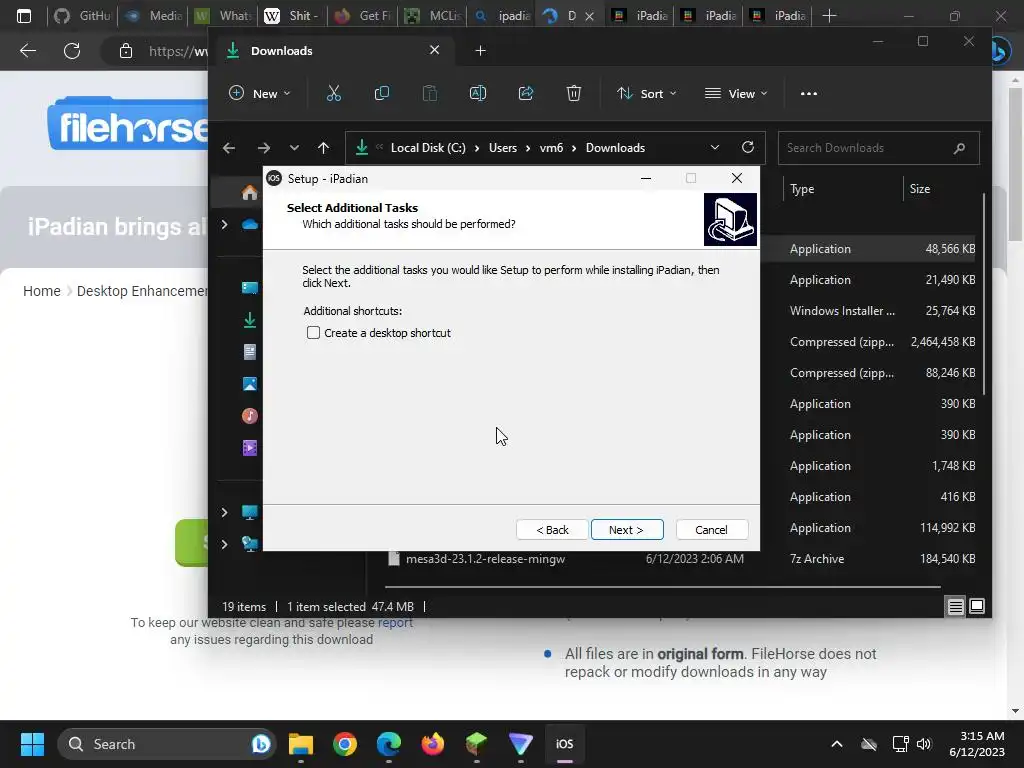Open Firefox from the taskbar
The width and height of the screenshot is (1024, 768).
click(x=432, y=744)
